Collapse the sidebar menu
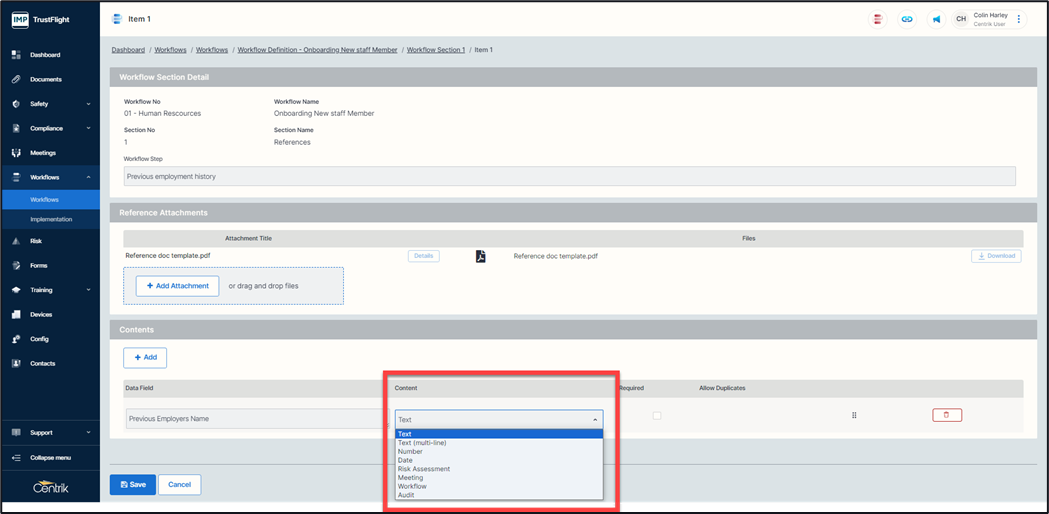This screenshot has height=514, width=1049. tap(50, 457)
